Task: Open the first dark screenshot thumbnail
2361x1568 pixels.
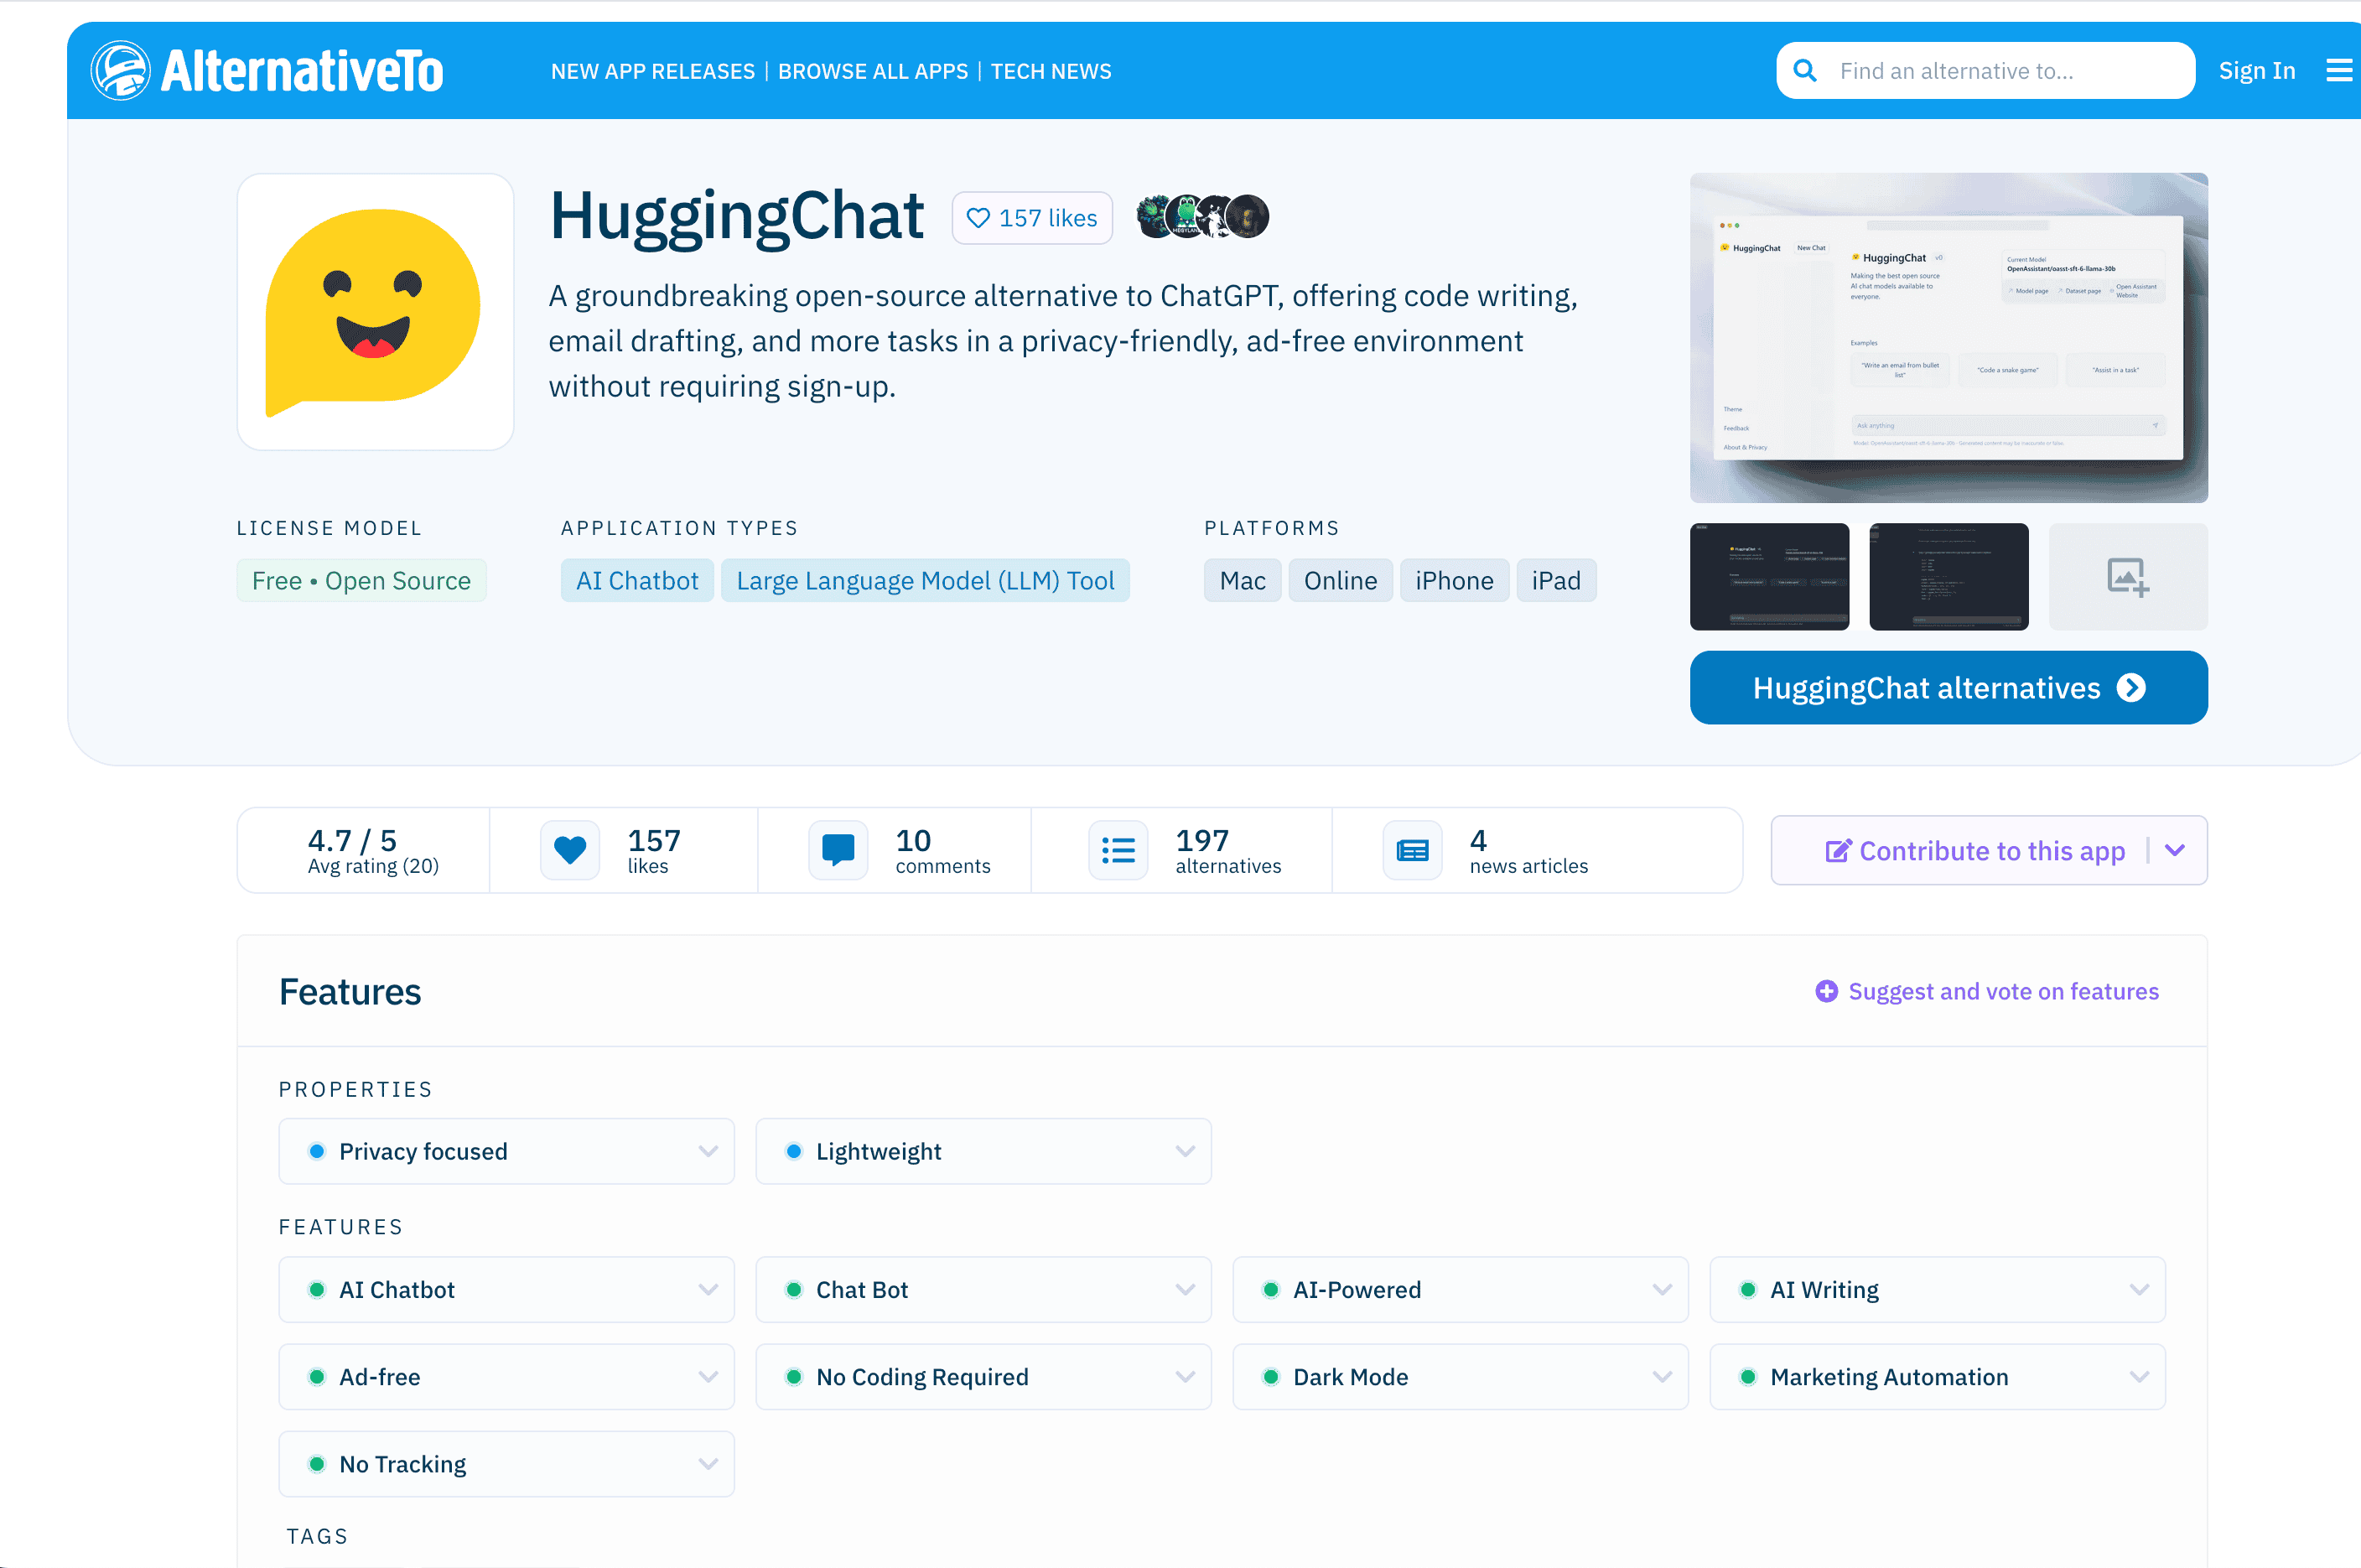Action: click(1769, 577)
